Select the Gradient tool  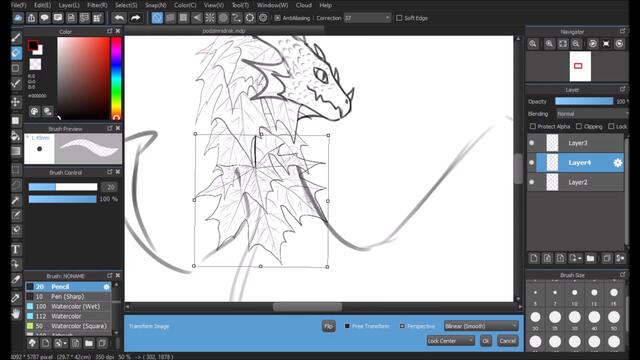(x=16, y=151)
